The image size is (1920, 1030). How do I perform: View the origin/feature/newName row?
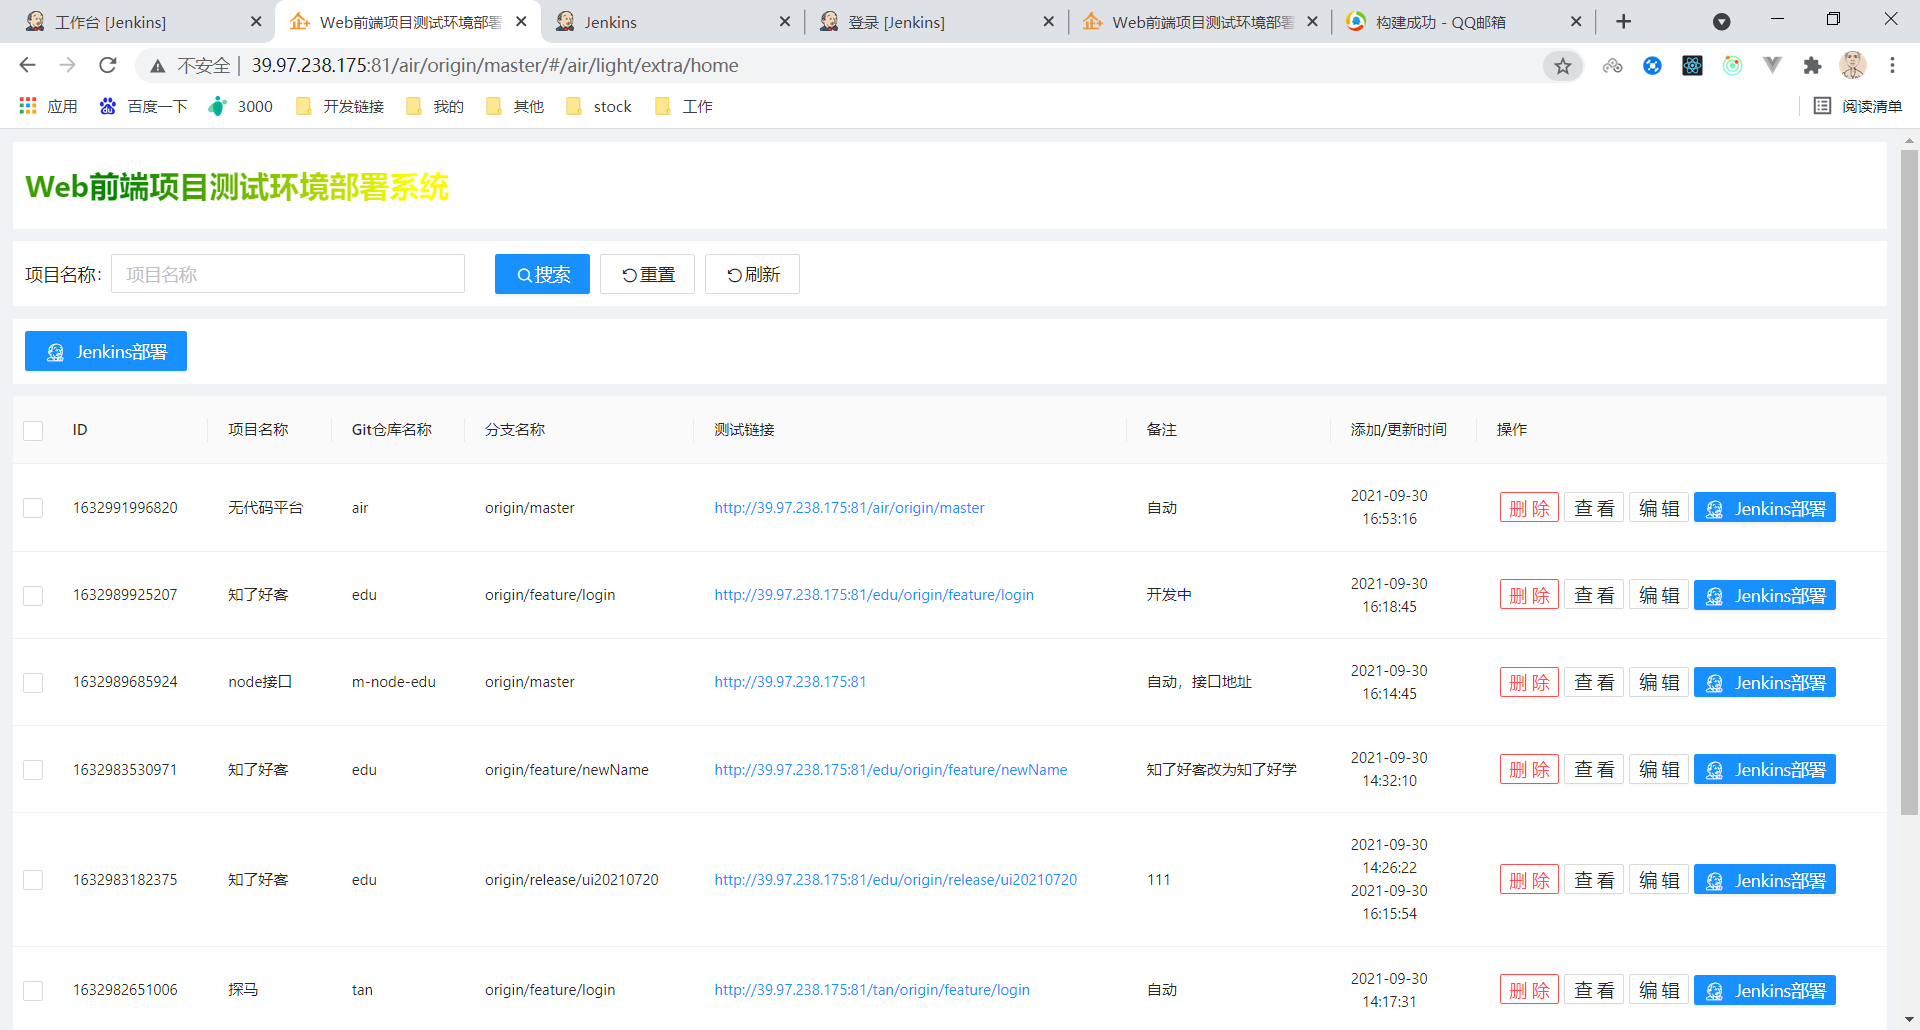(1594, 769)
